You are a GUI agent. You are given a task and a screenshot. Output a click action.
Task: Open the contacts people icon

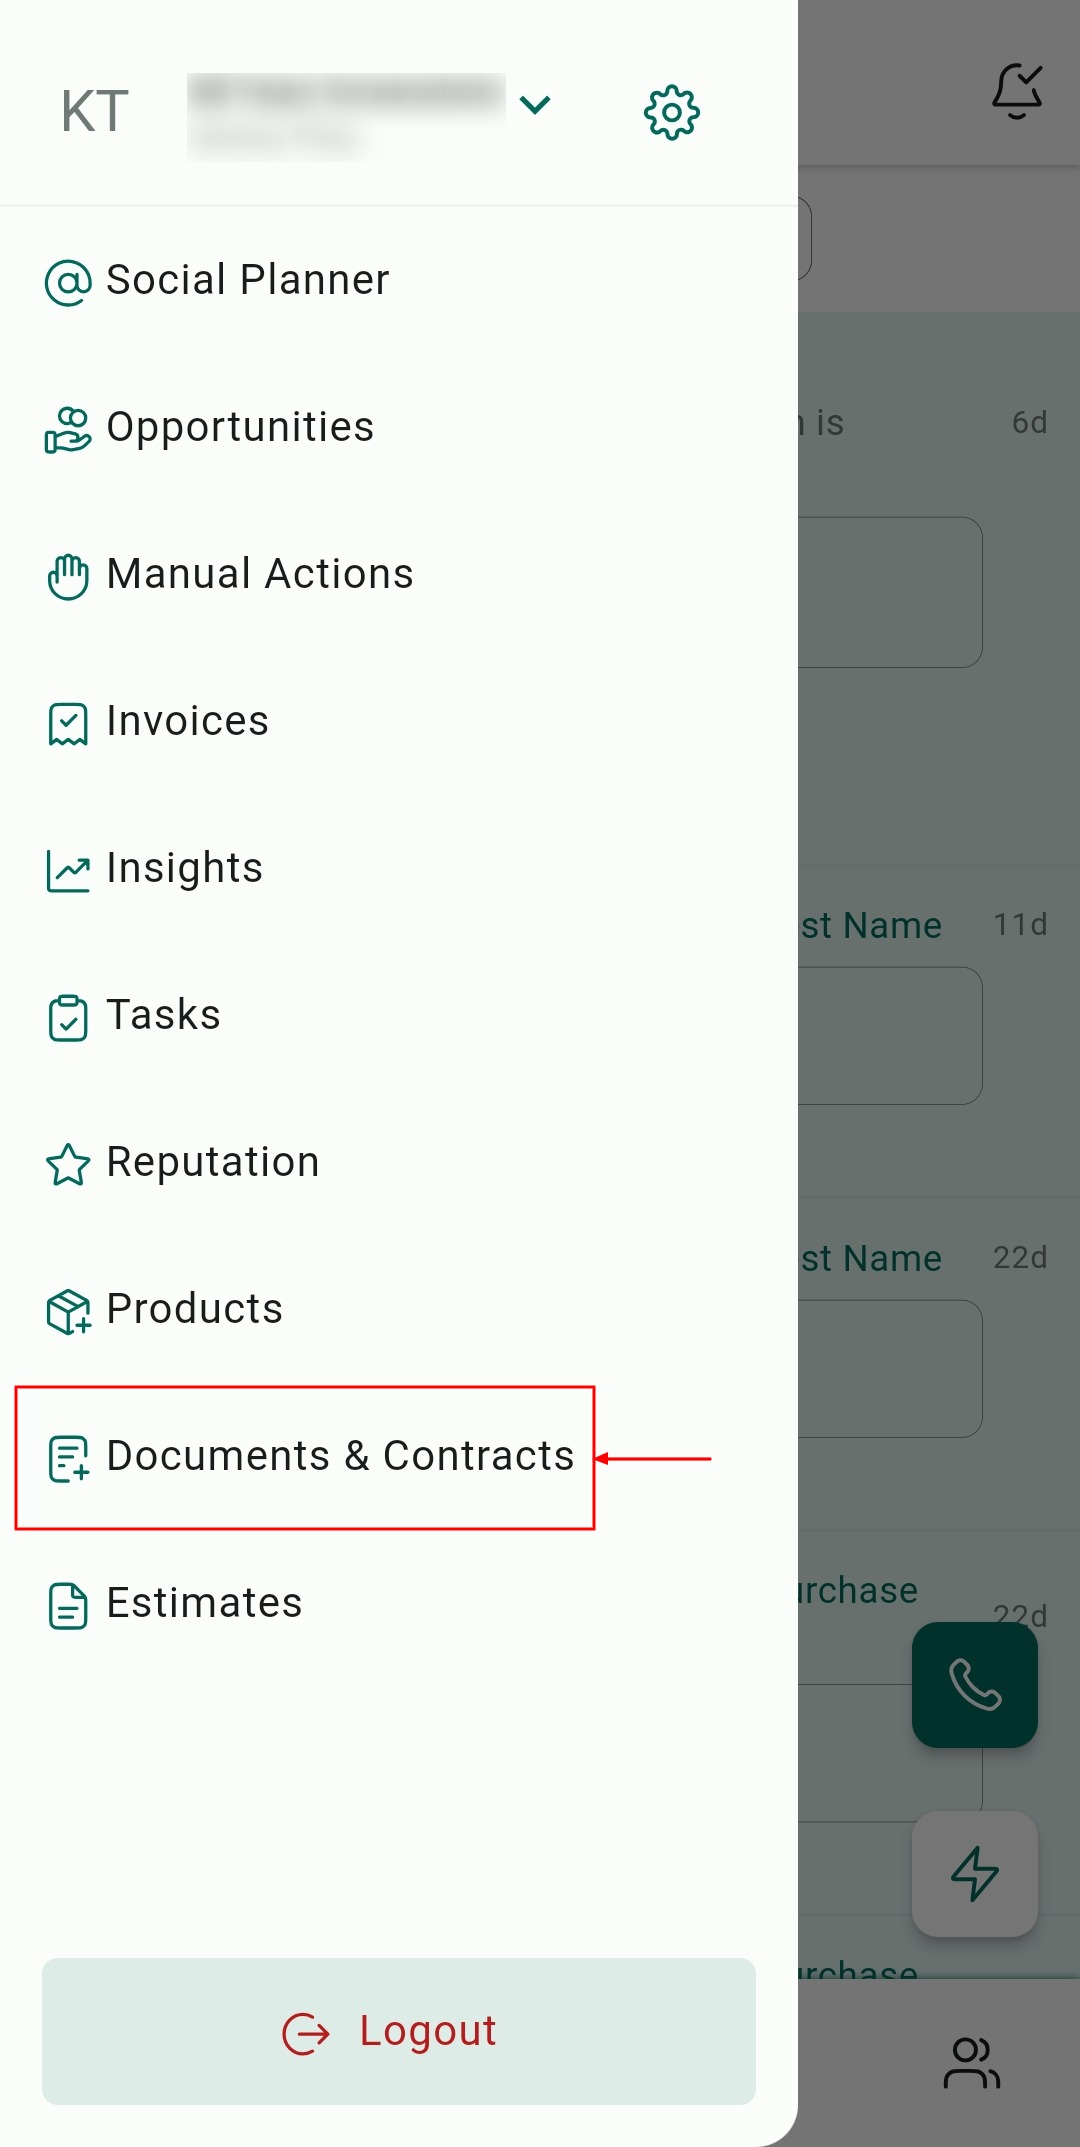click(971, 2063)
